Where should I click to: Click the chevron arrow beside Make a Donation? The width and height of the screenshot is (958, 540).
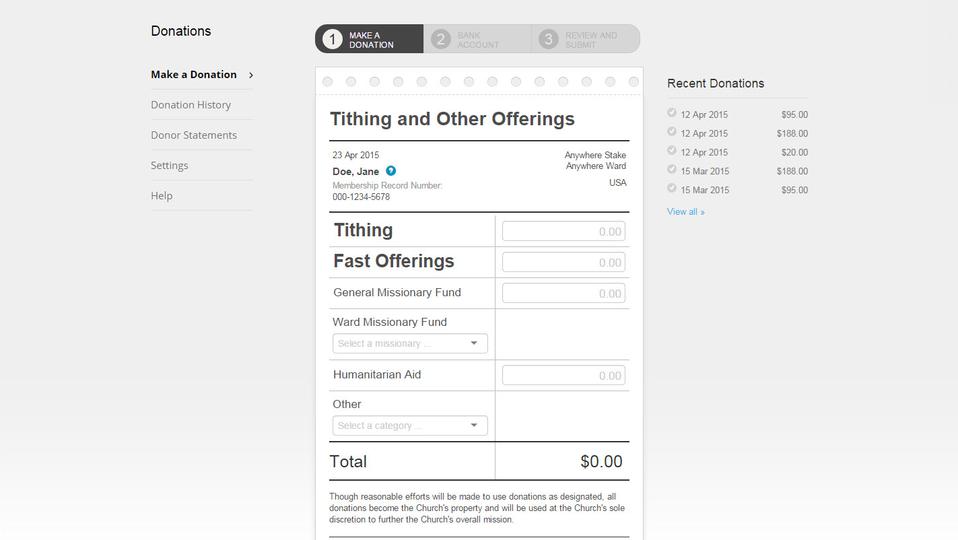251,75
